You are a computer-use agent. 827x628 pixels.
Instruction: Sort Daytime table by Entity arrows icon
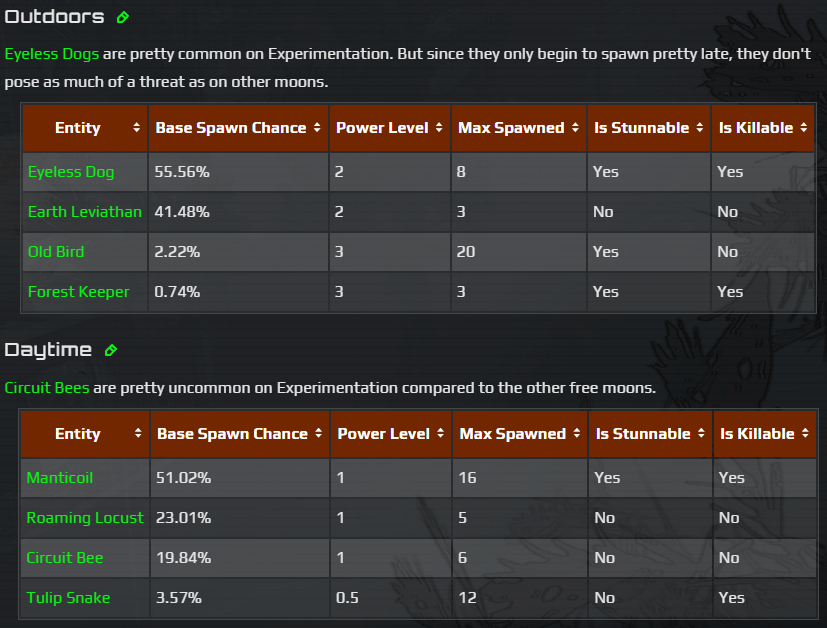tap(136, 434)
